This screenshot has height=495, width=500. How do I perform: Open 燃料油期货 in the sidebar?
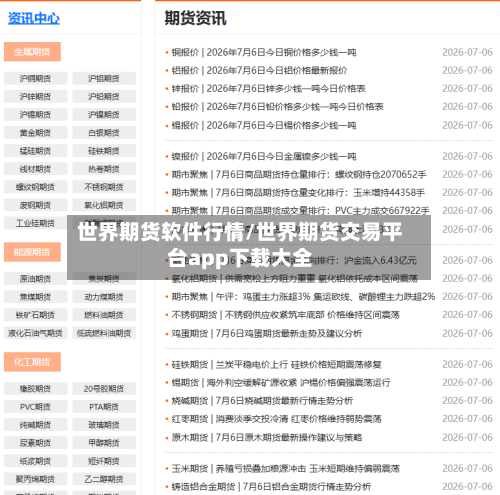[104, 314]
